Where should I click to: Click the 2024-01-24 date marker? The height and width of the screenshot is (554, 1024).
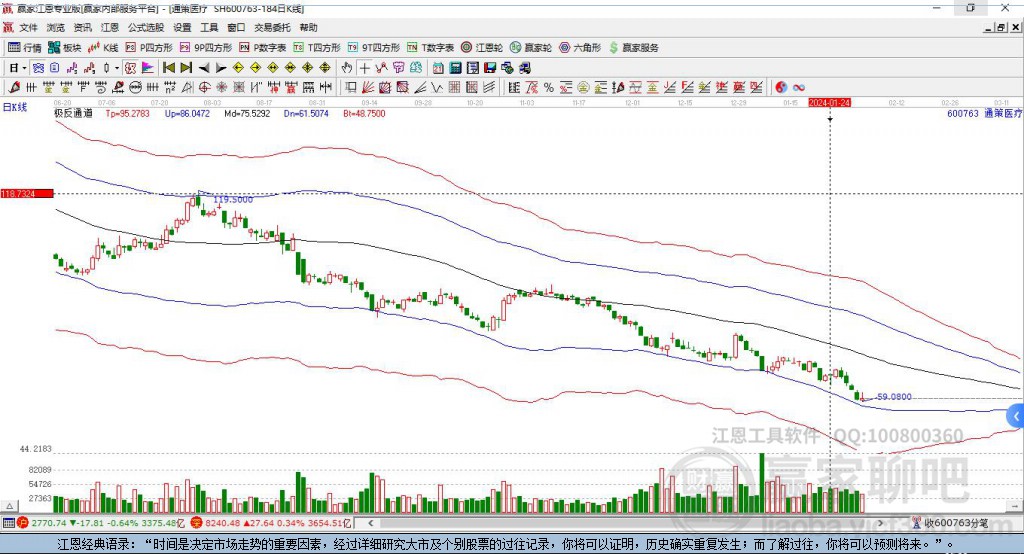click(x=829, y=103)
